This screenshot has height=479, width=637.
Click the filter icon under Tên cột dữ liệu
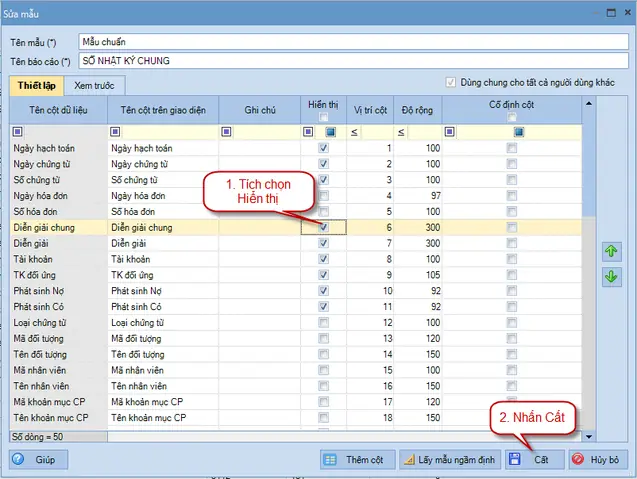tap(17, 132)
